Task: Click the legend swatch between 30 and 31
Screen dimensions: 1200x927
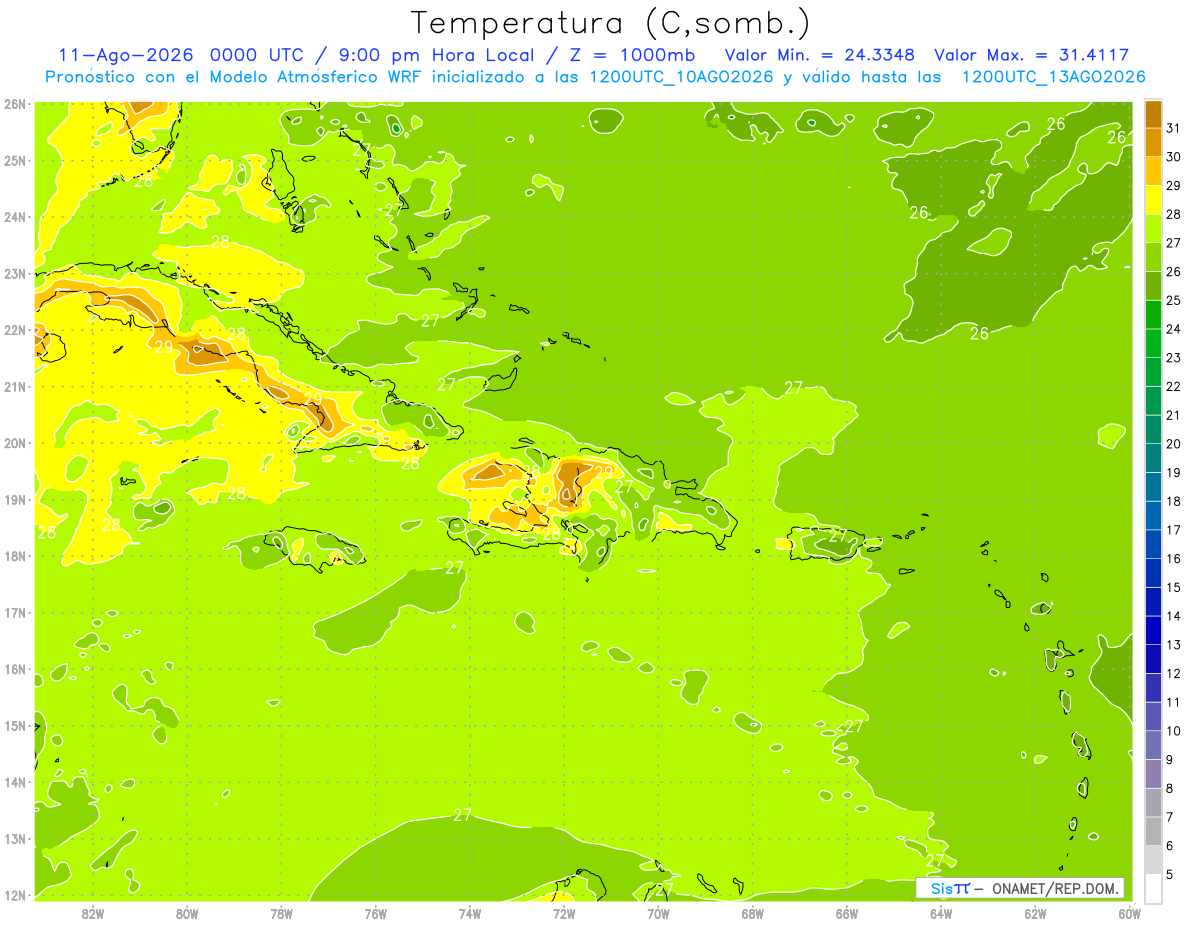Action: 1153,142
